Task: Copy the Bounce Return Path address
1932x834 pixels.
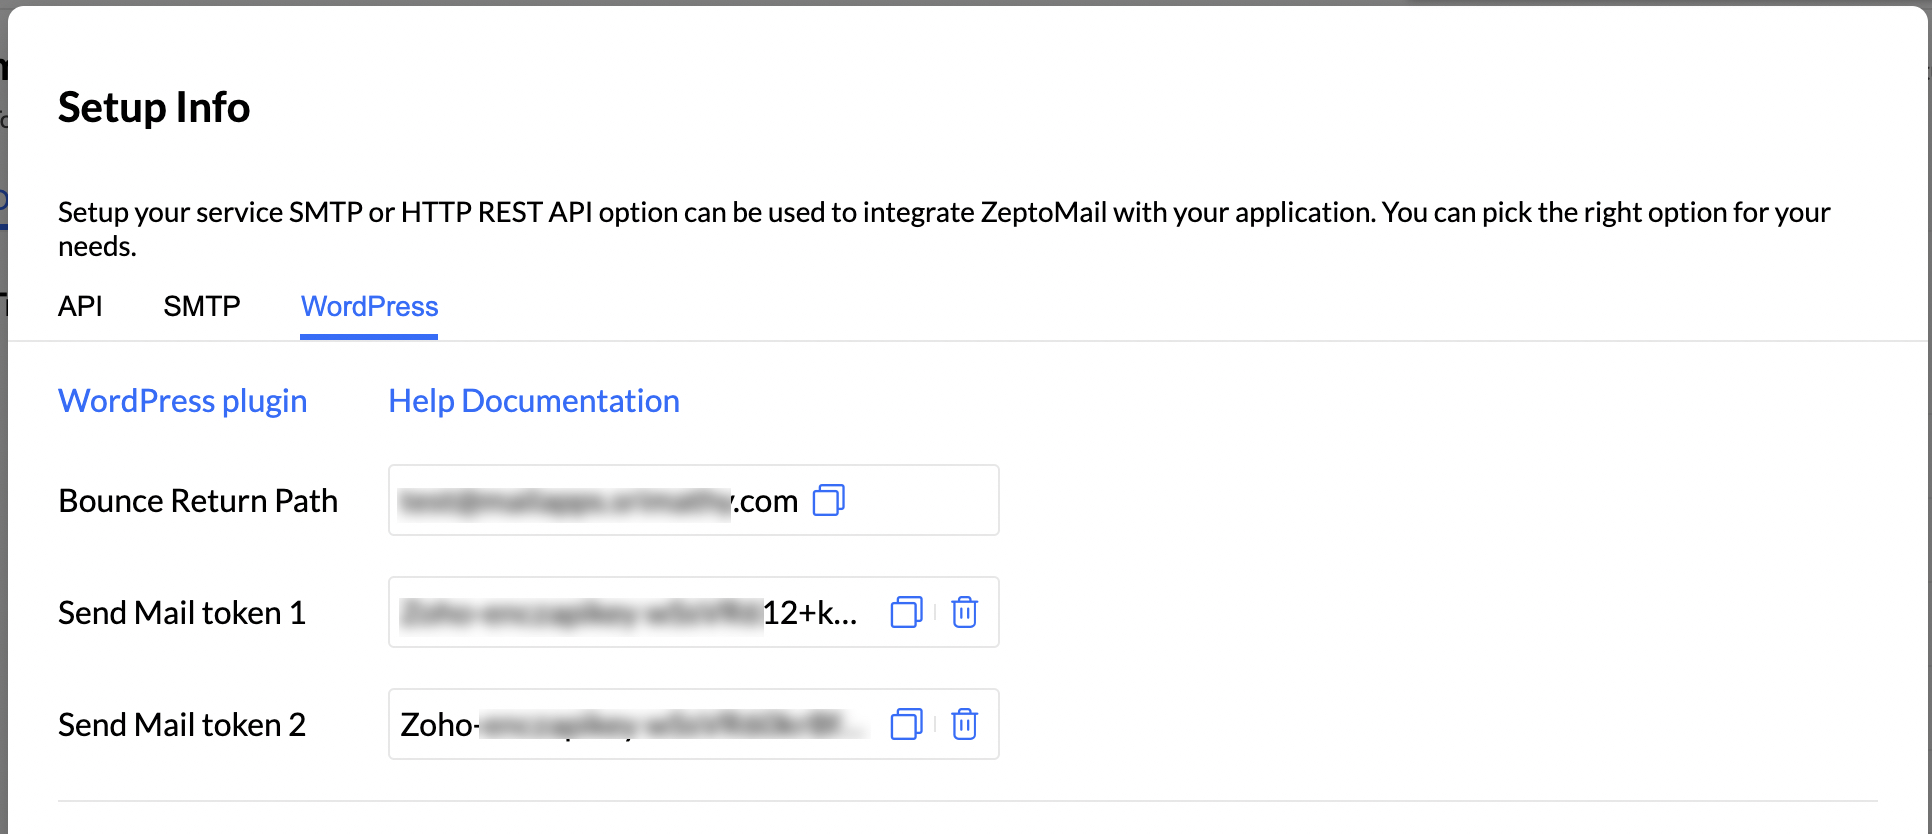Action: [x=828, y=500]
